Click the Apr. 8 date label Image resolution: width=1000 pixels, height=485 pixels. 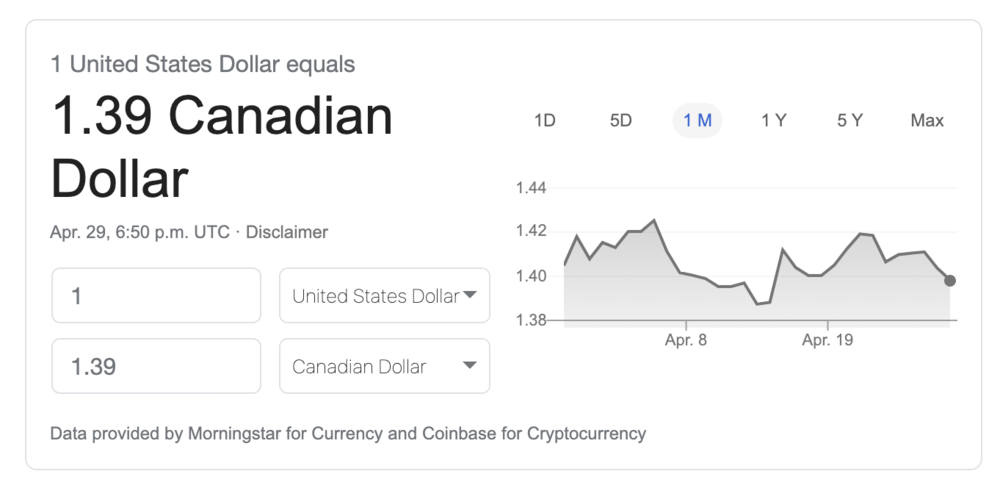point(686,340)
